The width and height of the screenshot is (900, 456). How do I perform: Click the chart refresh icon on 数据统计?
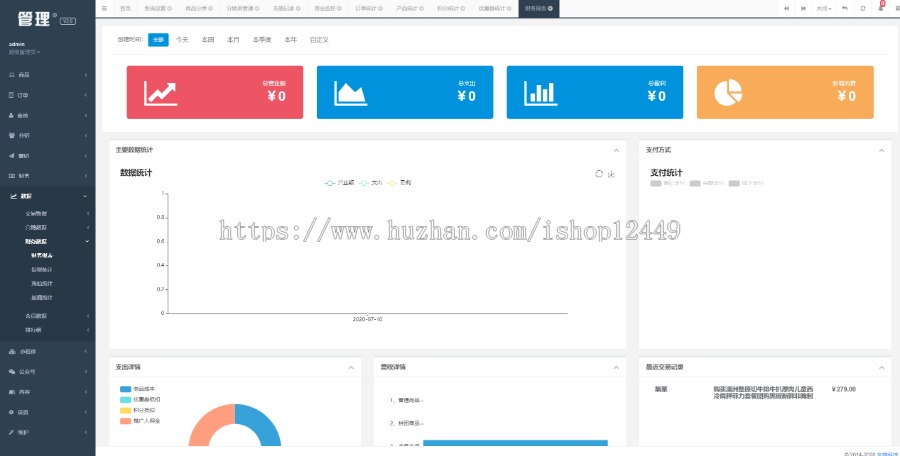[x=599, y=174]
